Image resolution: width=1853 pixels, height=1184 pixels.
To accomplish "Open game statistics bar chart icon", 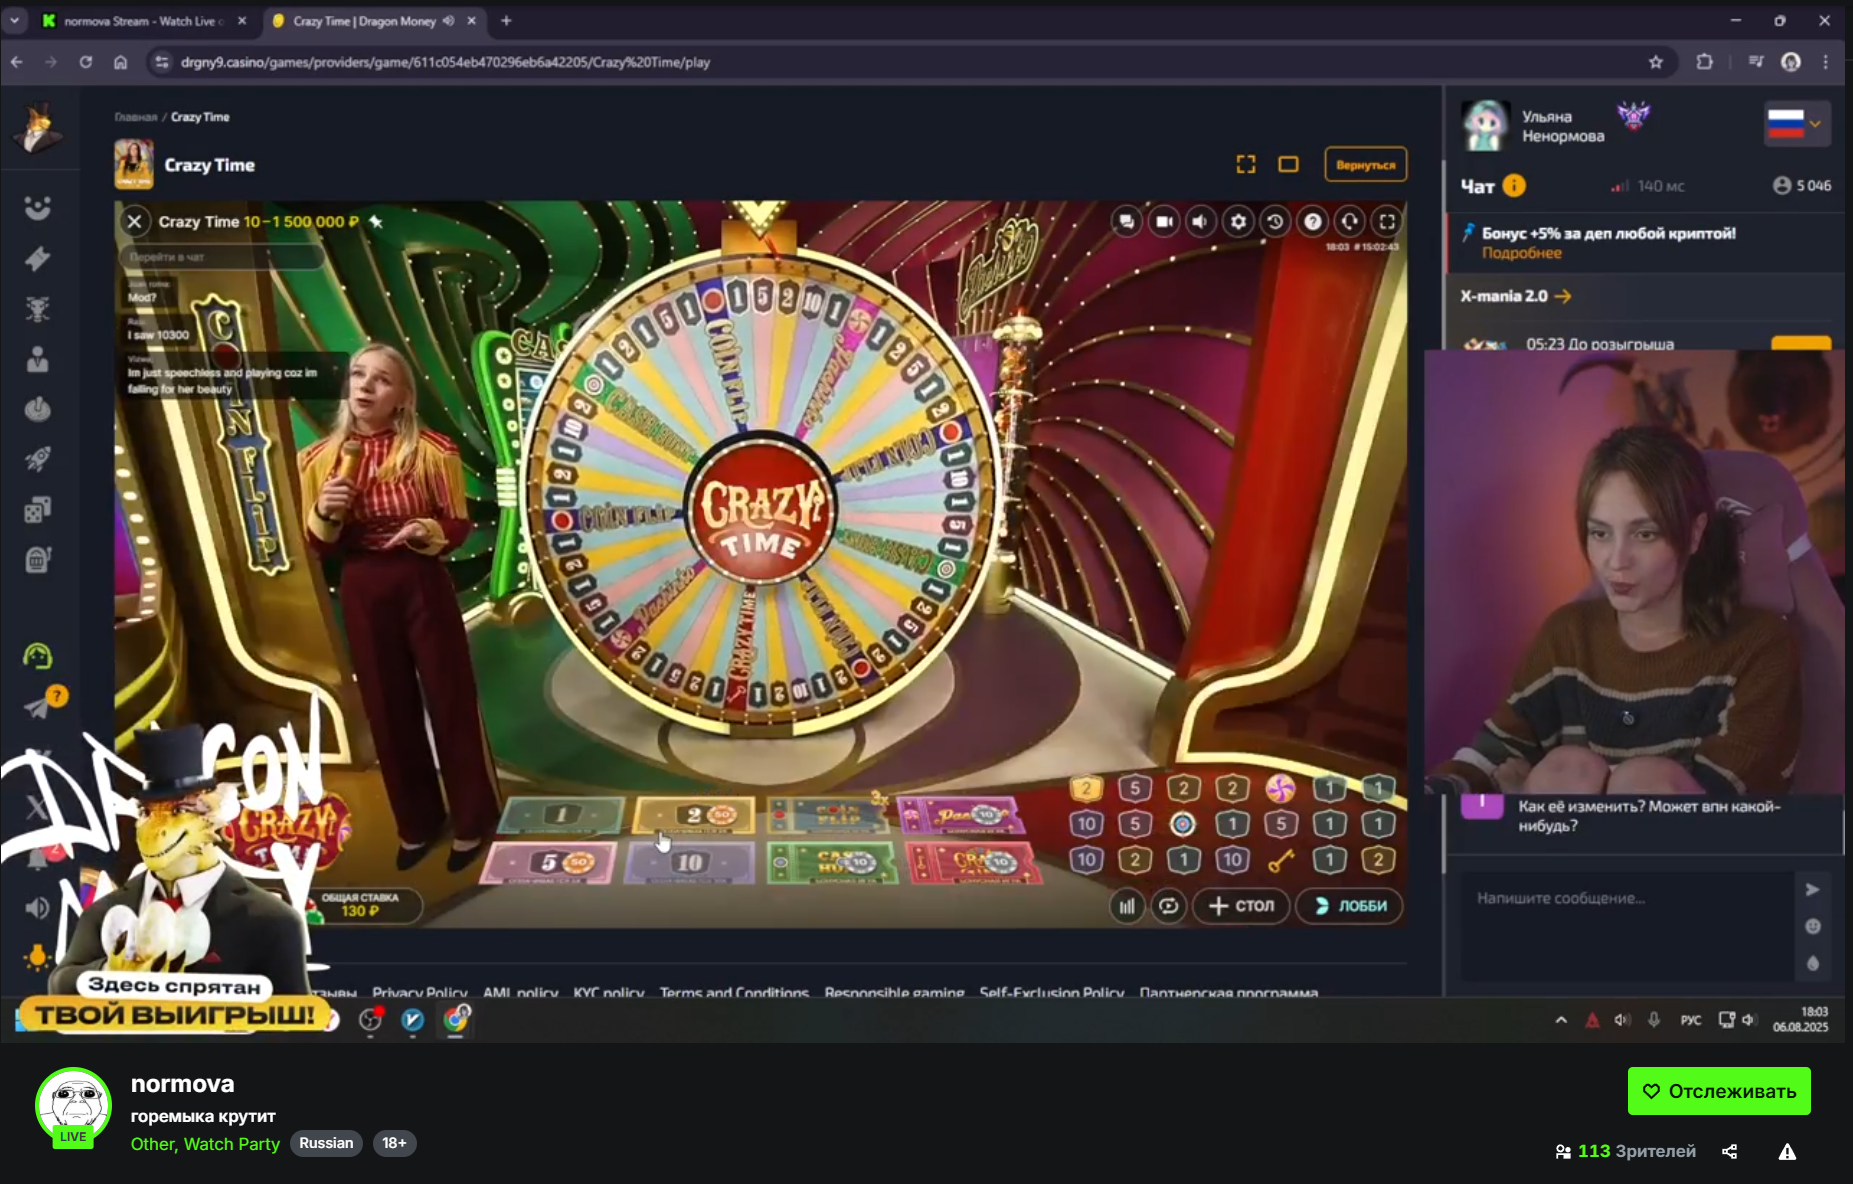I will click(1127, 906).
